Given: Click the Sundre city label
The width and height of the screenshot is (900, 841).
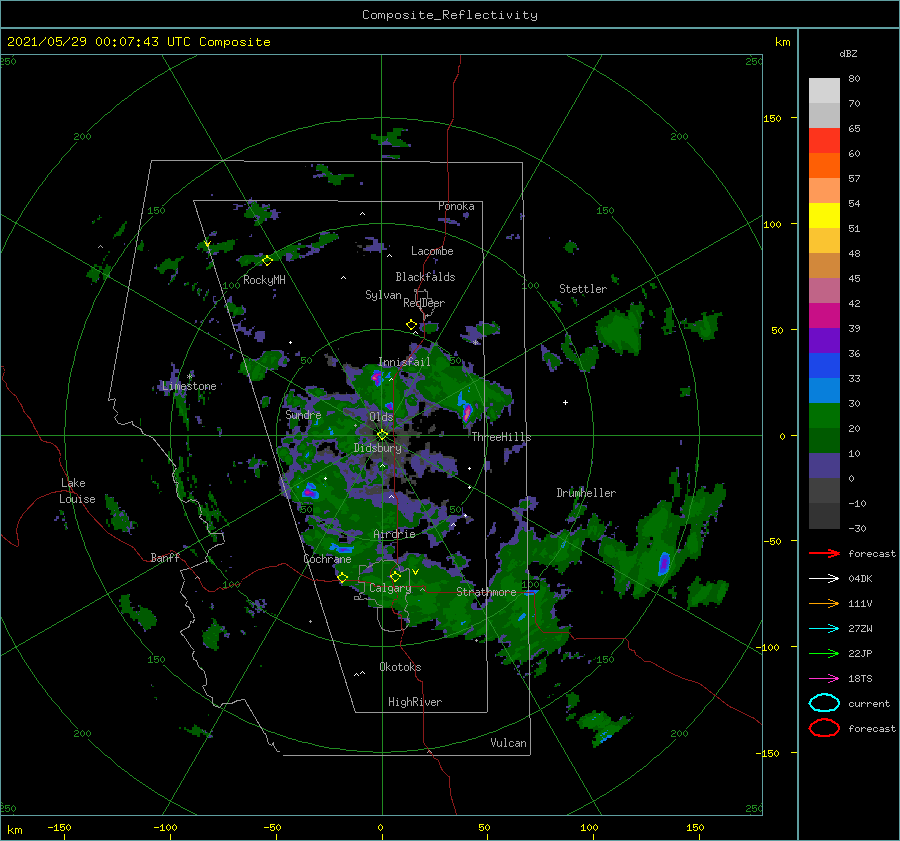Looking at the screenshot, I should click(x=303, y=414).
